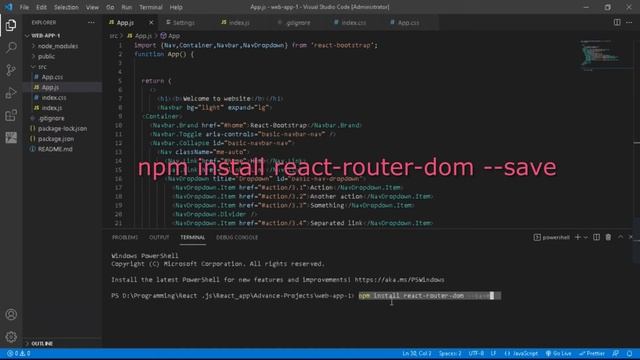
Task: Click the UTF-8 encoding indicator
Action: pos(476,353)
